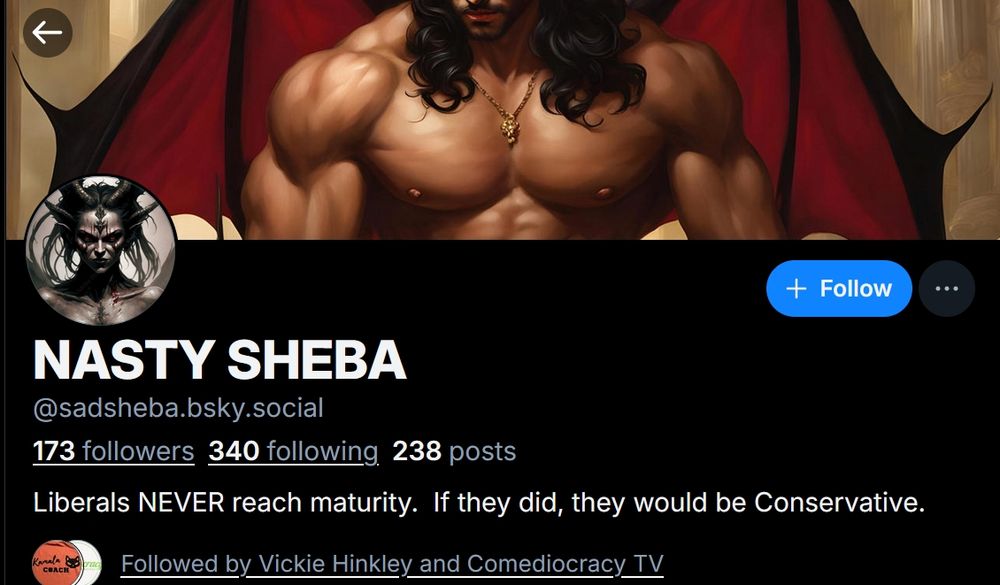Click Comediocracy TV in the followed-by text
Screen dimensions: 1000x585
click(565, 564)
